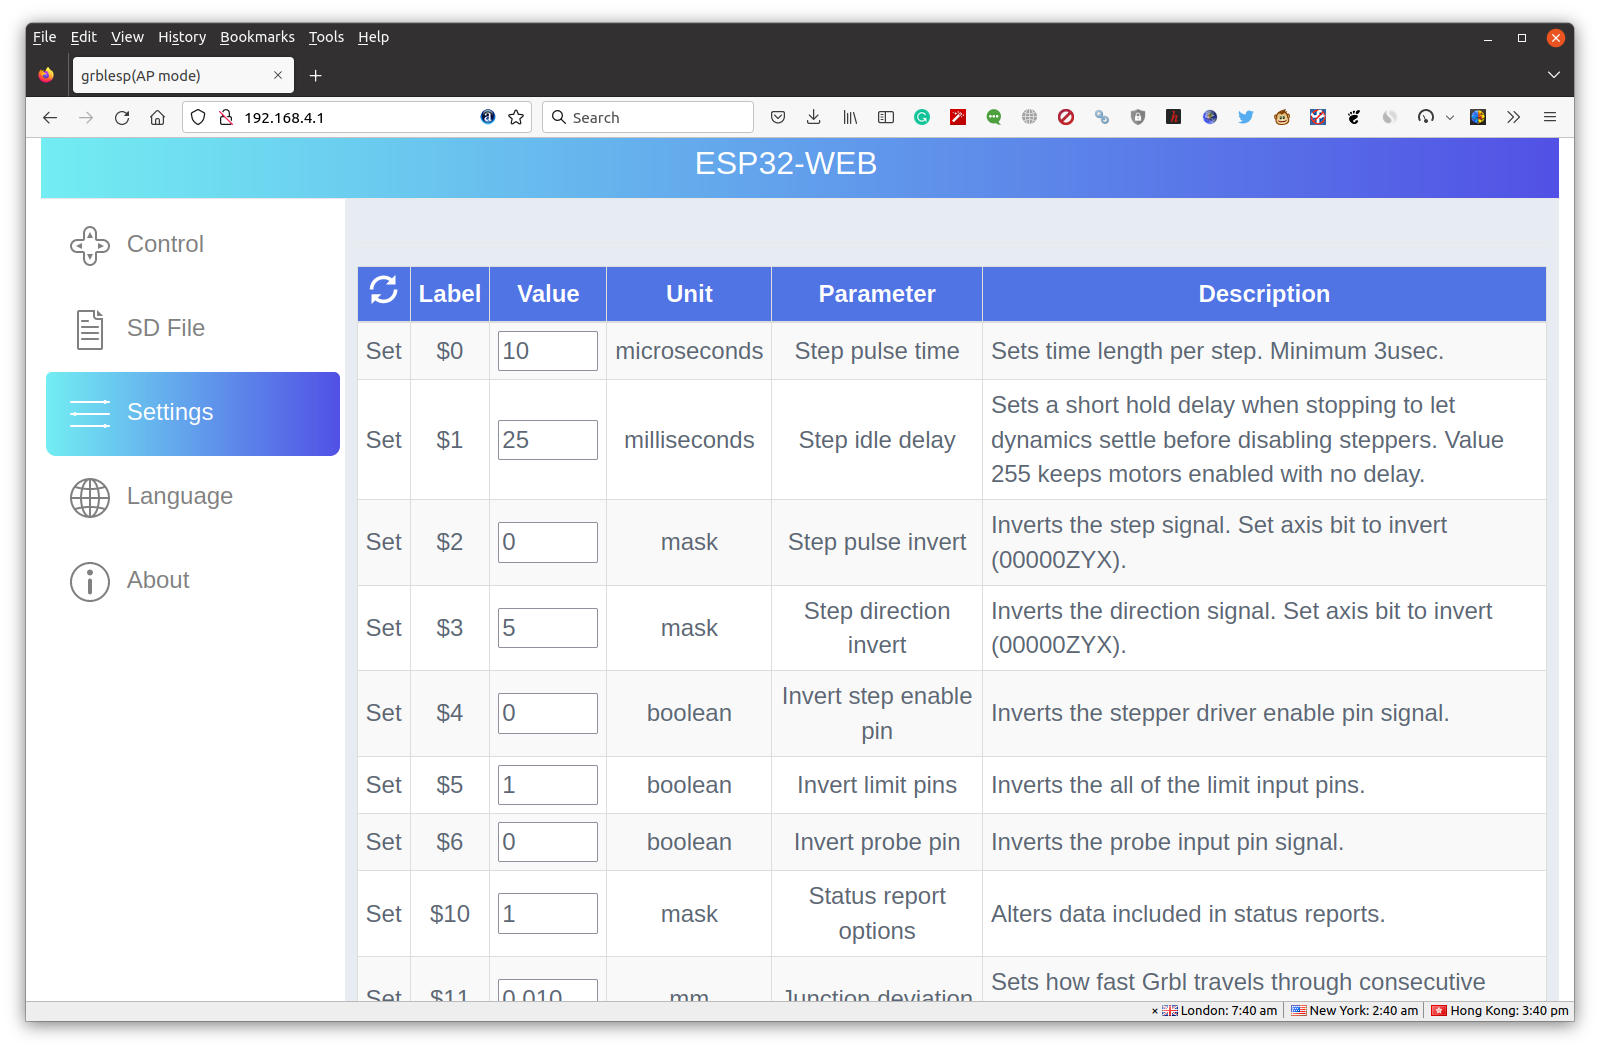This screenshot has height=1050, width=1600.
Task: Toggle the Firefox sidebar panel
Action: (886, 117)
